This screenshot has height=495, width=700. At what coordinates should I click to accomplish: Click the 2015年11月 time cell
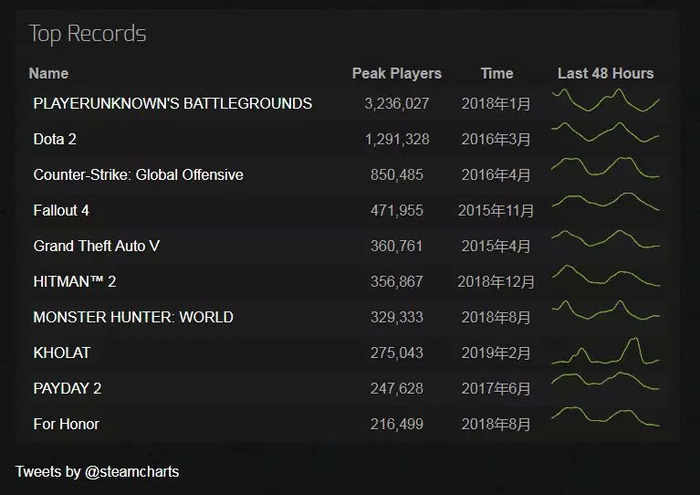[x=496, y=211]
